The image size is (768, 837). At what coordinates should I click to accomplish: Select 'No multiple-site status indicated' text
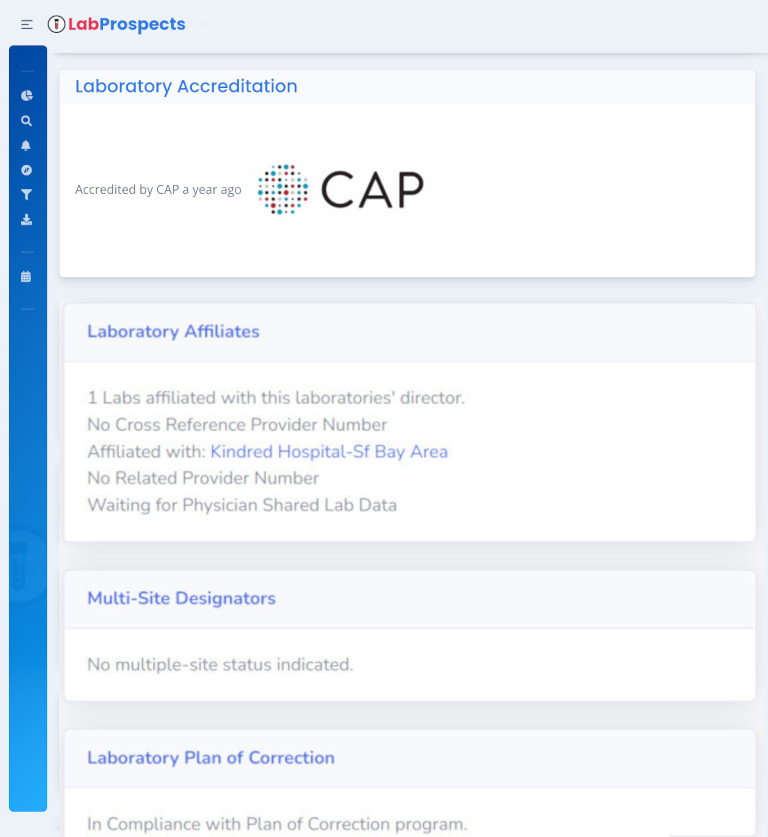point(220,664)
